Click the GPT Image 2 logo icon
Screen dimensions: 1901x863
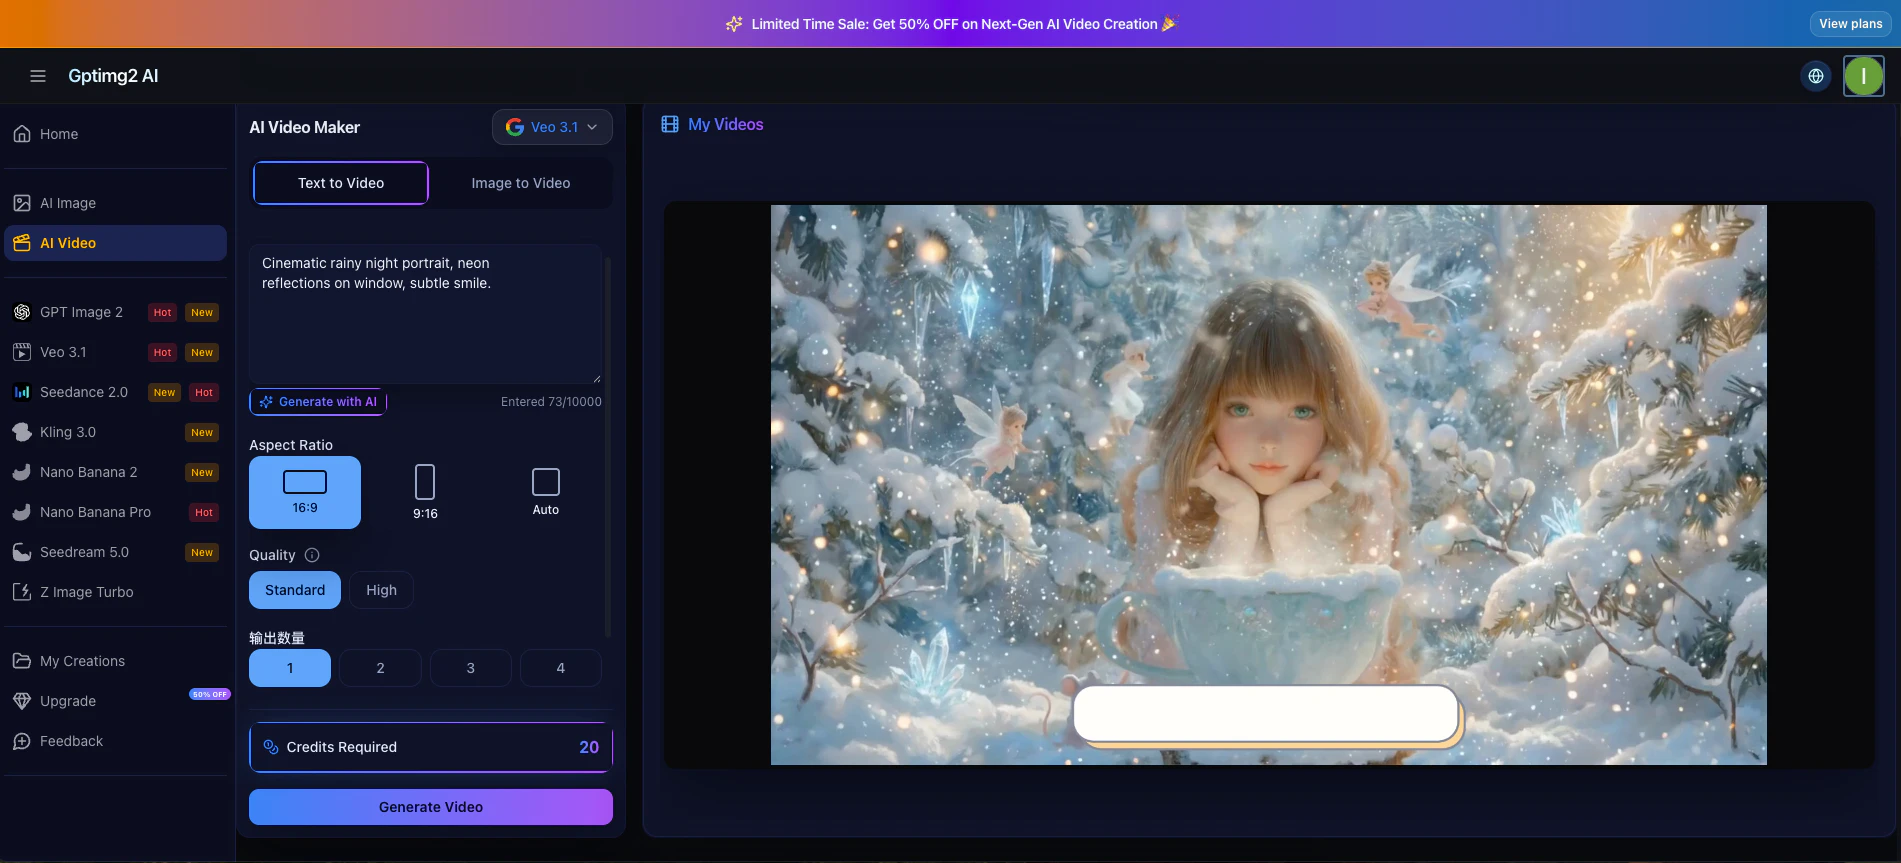(22, 312)
